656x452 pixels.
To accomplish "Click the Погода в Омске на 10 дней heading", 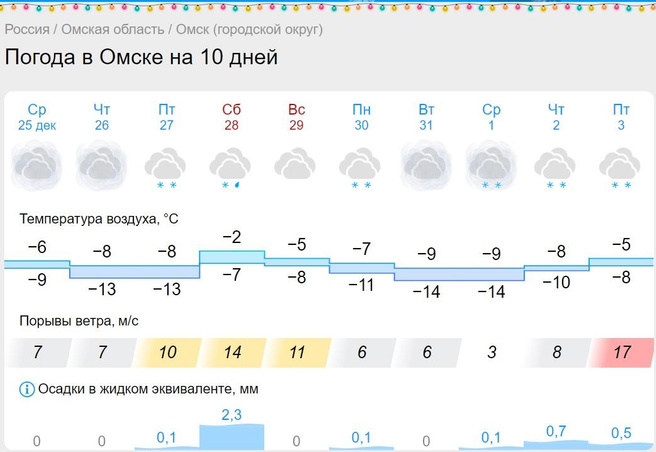I will click(x=141, y=57).
